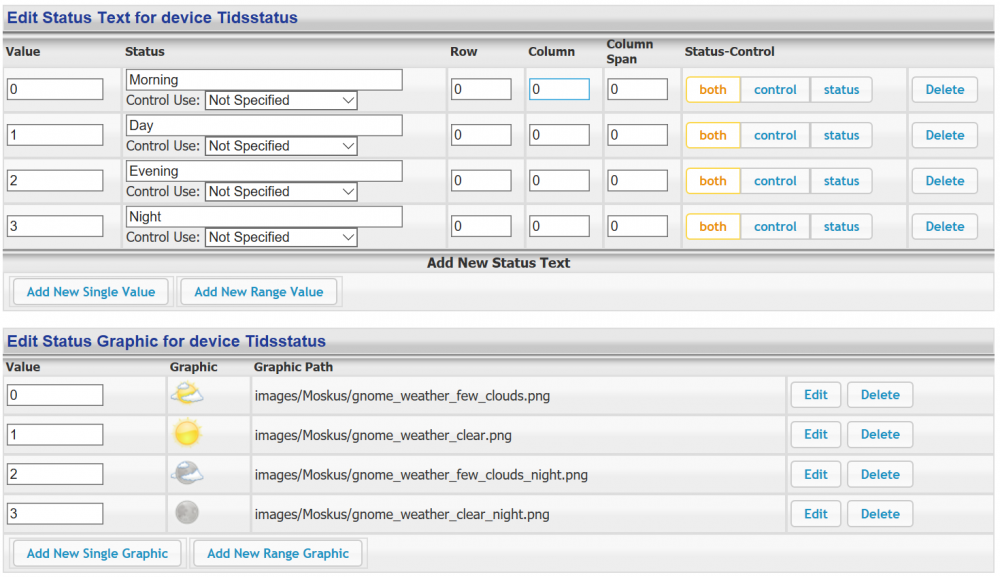Click the clear night moon graphic icon
1000x577 pixels.
[x=187, y=513]
